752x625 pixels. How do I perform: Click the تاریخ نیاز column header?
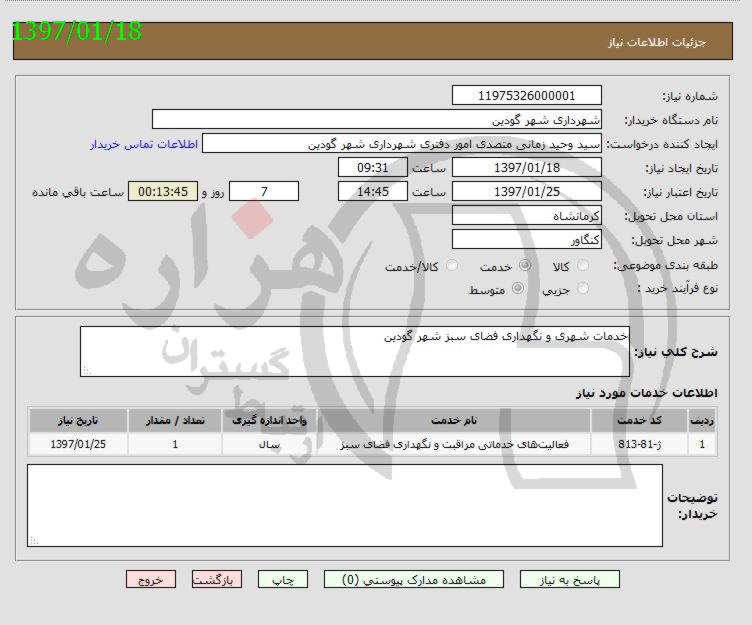point(78,421)
